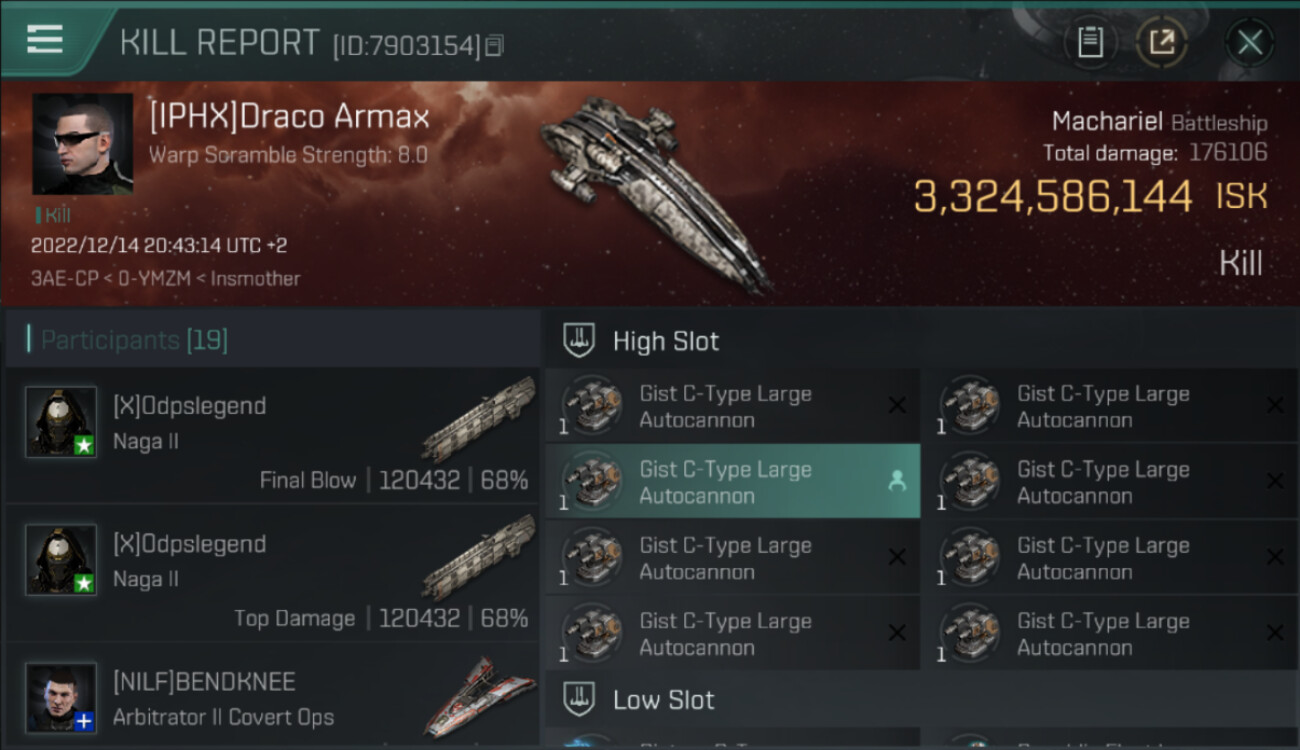Open the [IPHX]Draco Armax pilot name
Image resolution: width=1300 pixels, height=750 pixels.
click(x=289, y=117)
